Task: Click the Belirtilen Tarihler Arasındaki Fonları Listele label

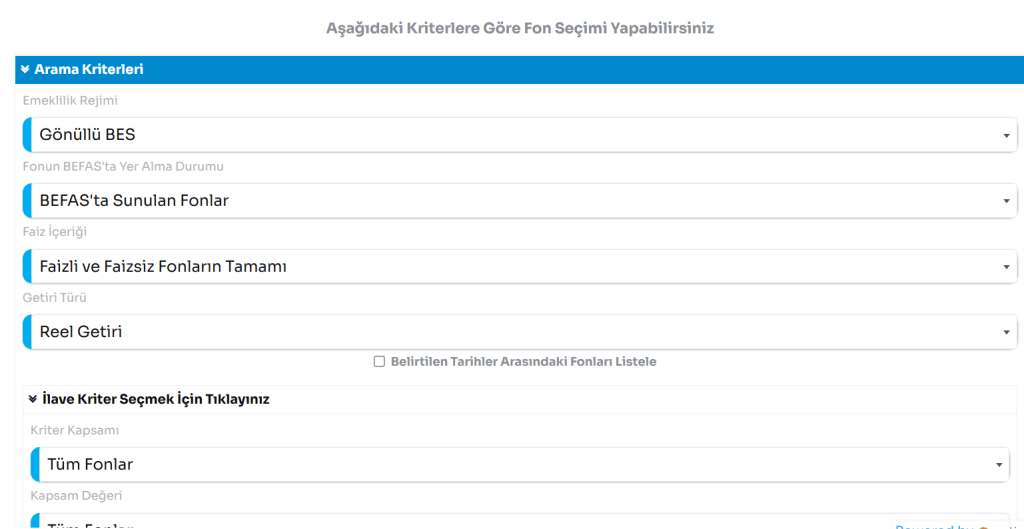Action: pyautogui.click(x=523, y=362)
